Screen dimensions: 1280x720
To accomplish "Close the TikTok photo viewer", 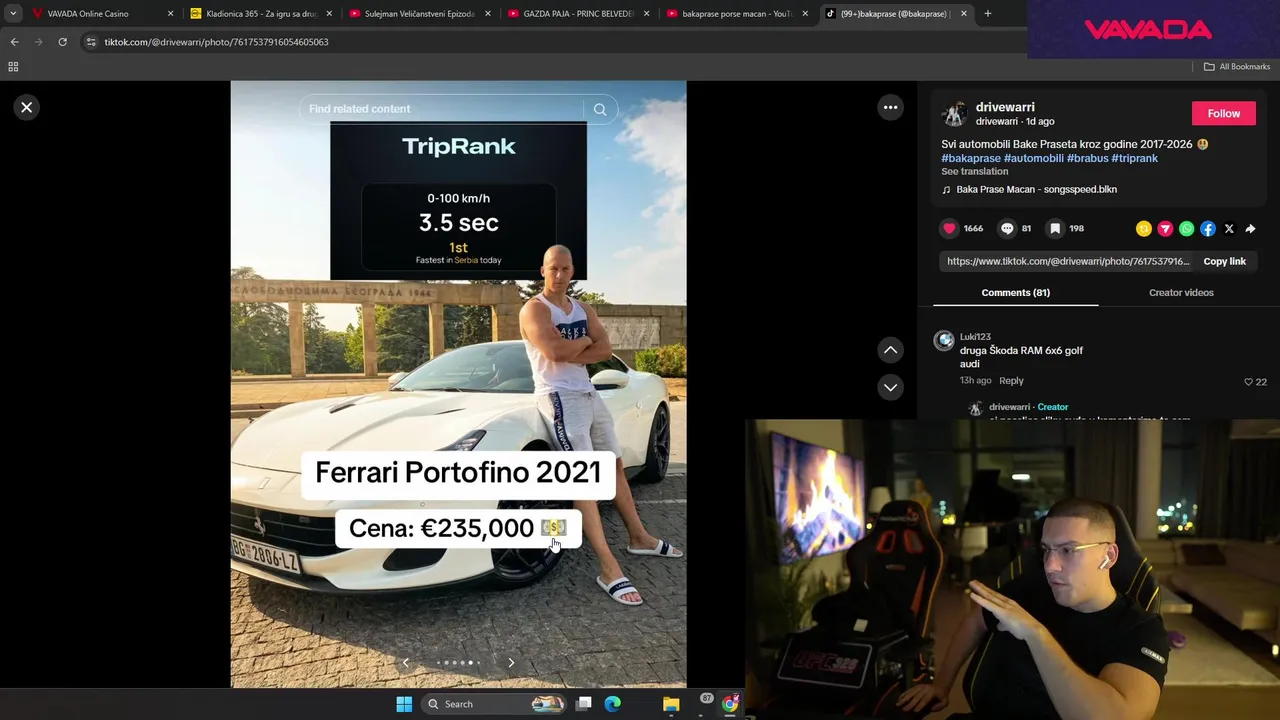I will [x=27, y=107].
